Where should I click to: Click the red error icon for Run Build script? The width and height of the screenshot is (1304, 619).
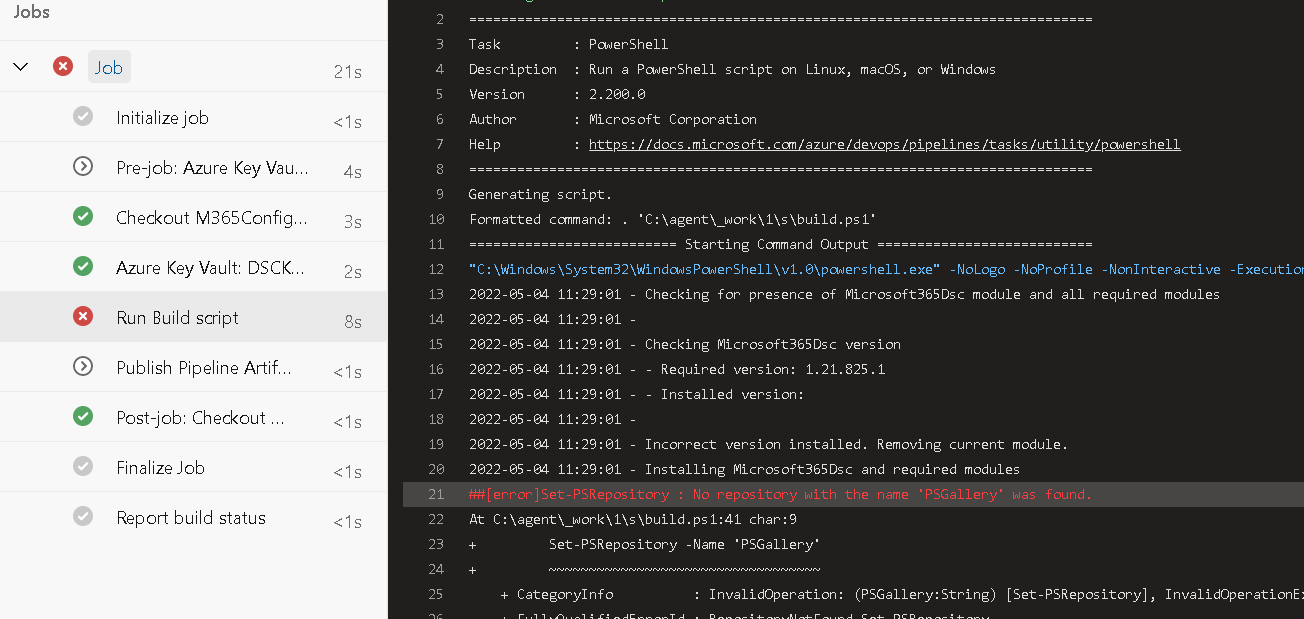click(x=83, y=316)
